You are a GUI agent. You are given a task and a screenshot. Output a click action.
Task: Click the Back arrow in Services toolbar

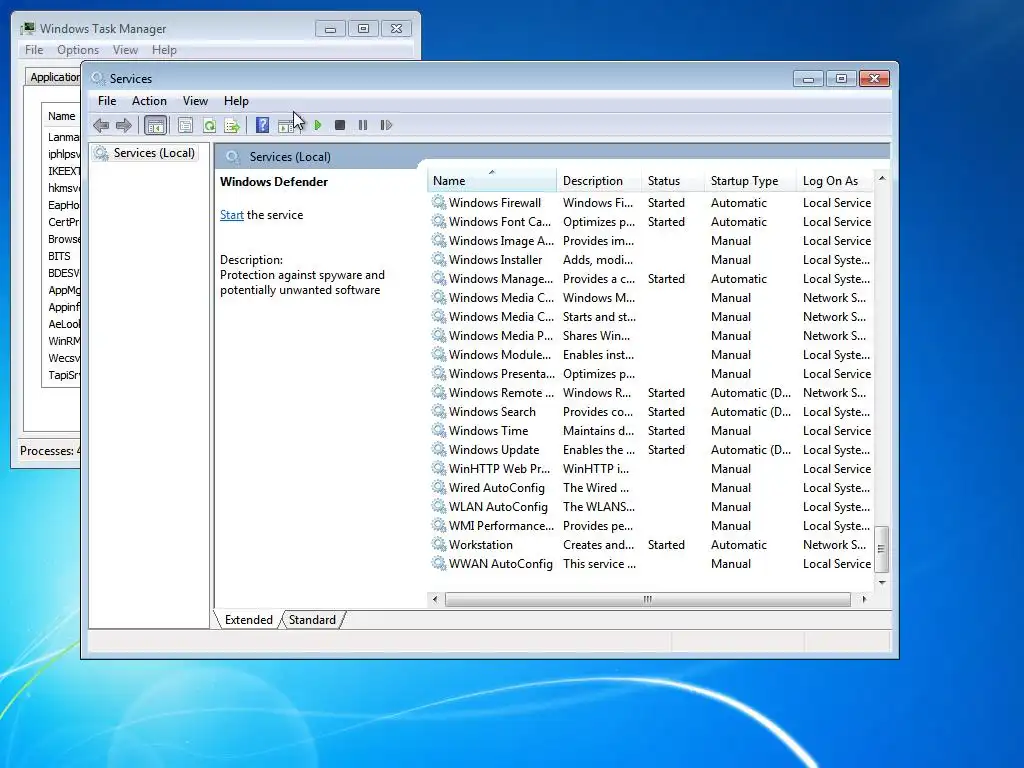click(101, 125)
